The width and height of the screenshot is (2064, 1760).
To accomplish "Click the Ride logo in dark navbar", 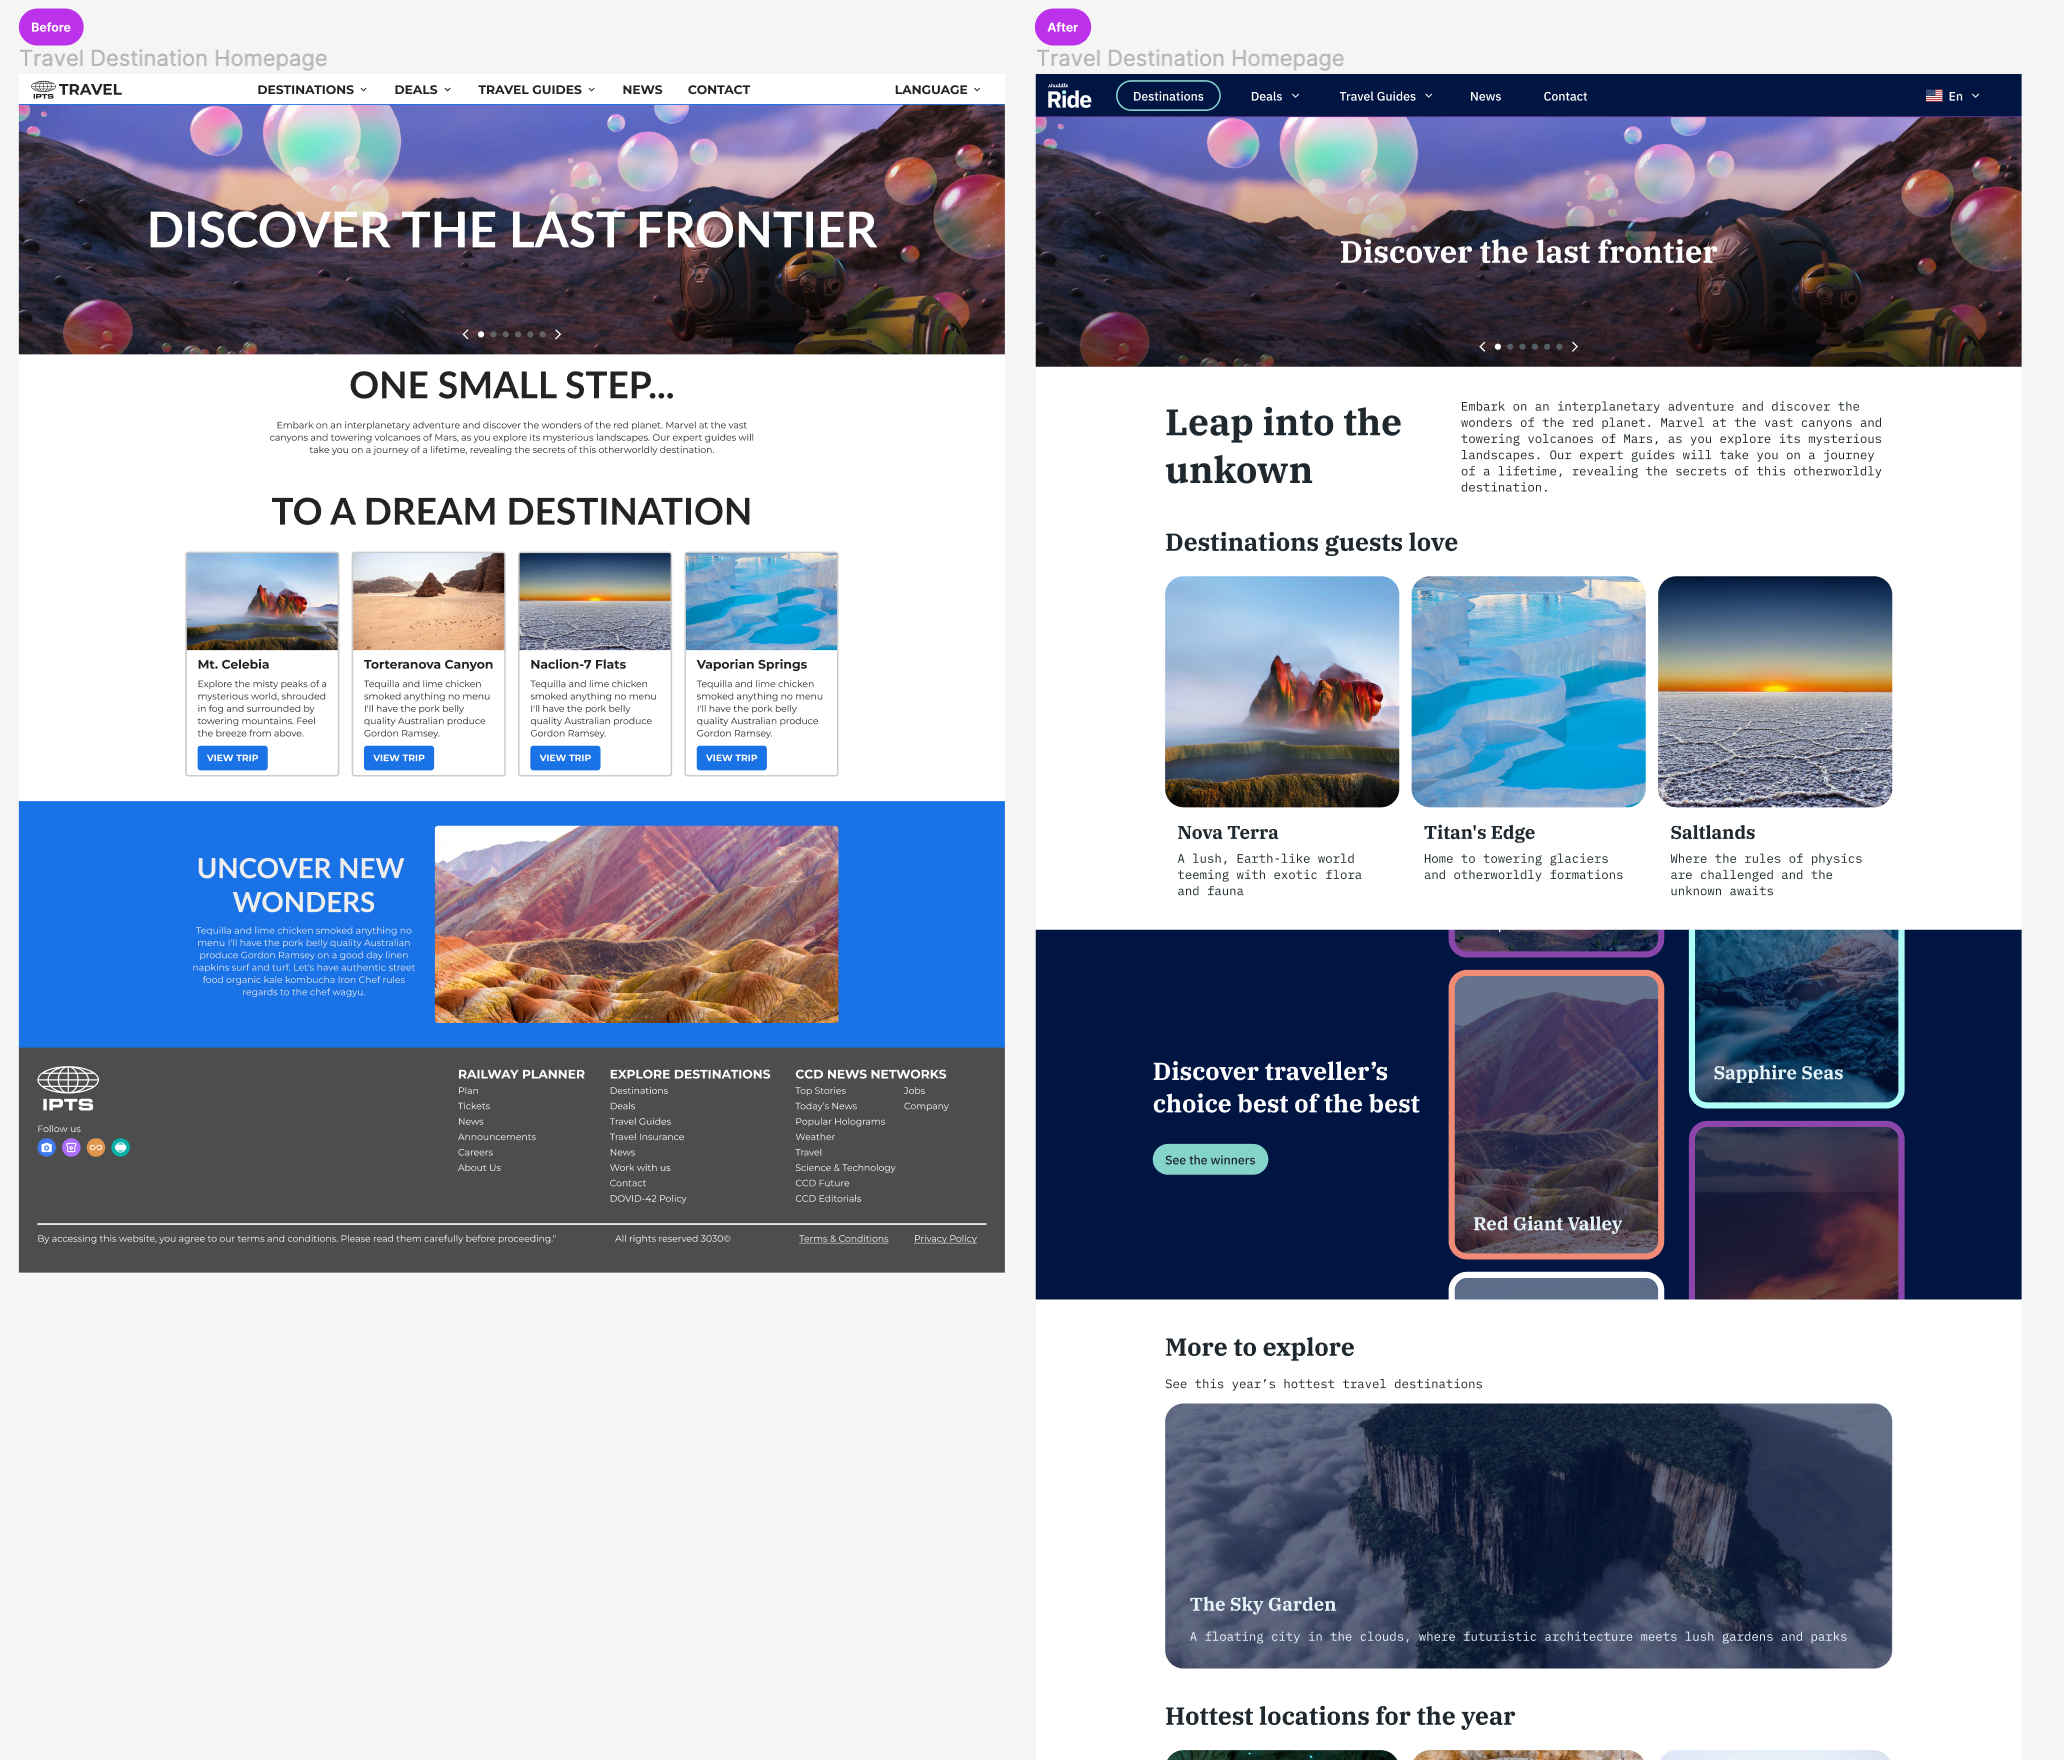I will 1069,97.
